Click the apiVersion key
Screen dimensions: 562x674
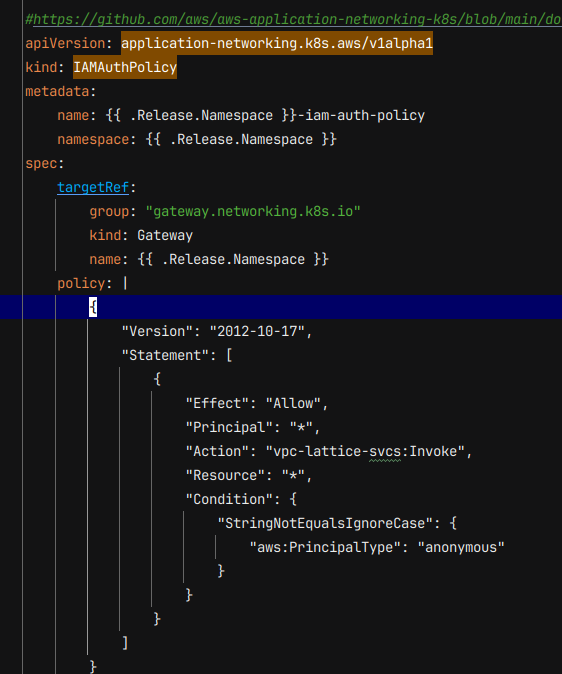(65, 43)
